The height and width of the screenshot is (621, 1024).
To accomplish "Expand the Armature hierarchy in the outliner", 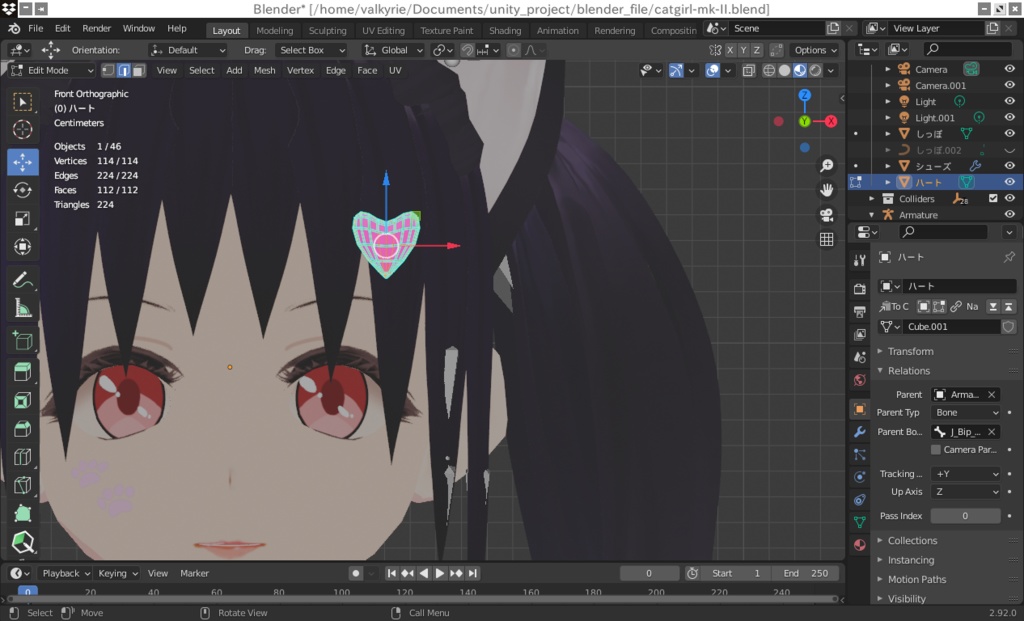I will tap(871, 215).
